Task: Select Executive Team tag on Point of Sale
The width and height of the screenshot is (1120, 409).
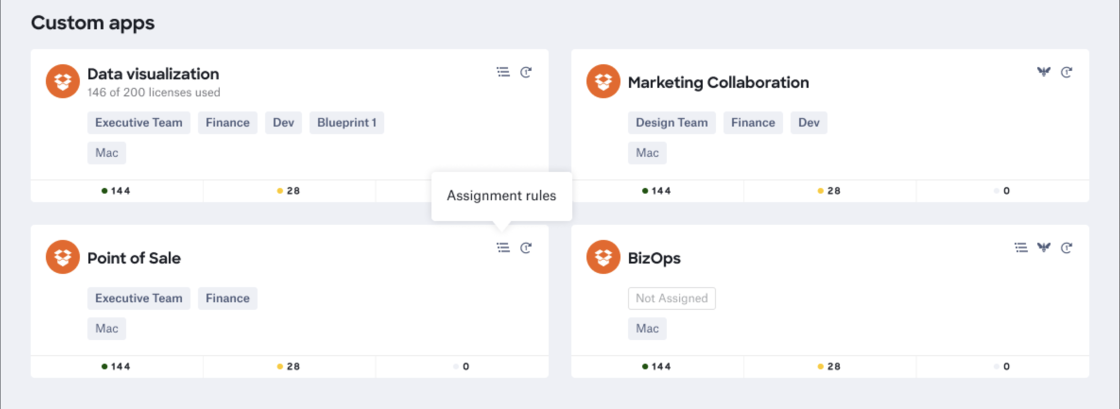Action: coord(138,298)
